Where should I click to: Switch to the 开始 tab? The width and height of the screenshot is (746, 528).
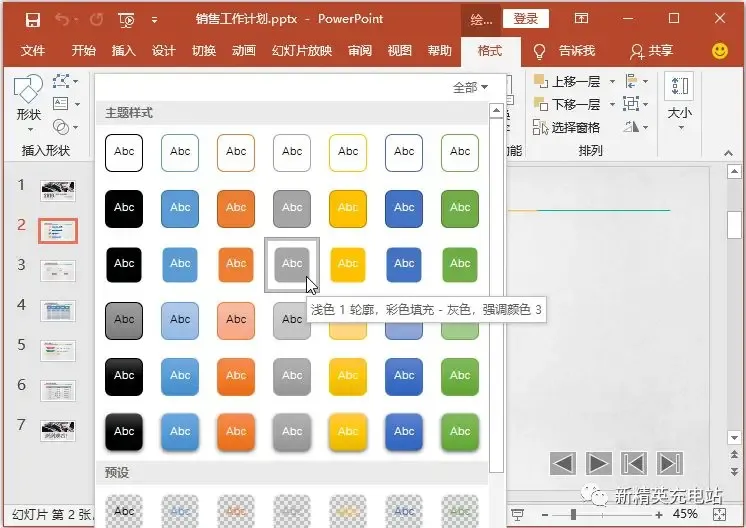pos(83,50)
